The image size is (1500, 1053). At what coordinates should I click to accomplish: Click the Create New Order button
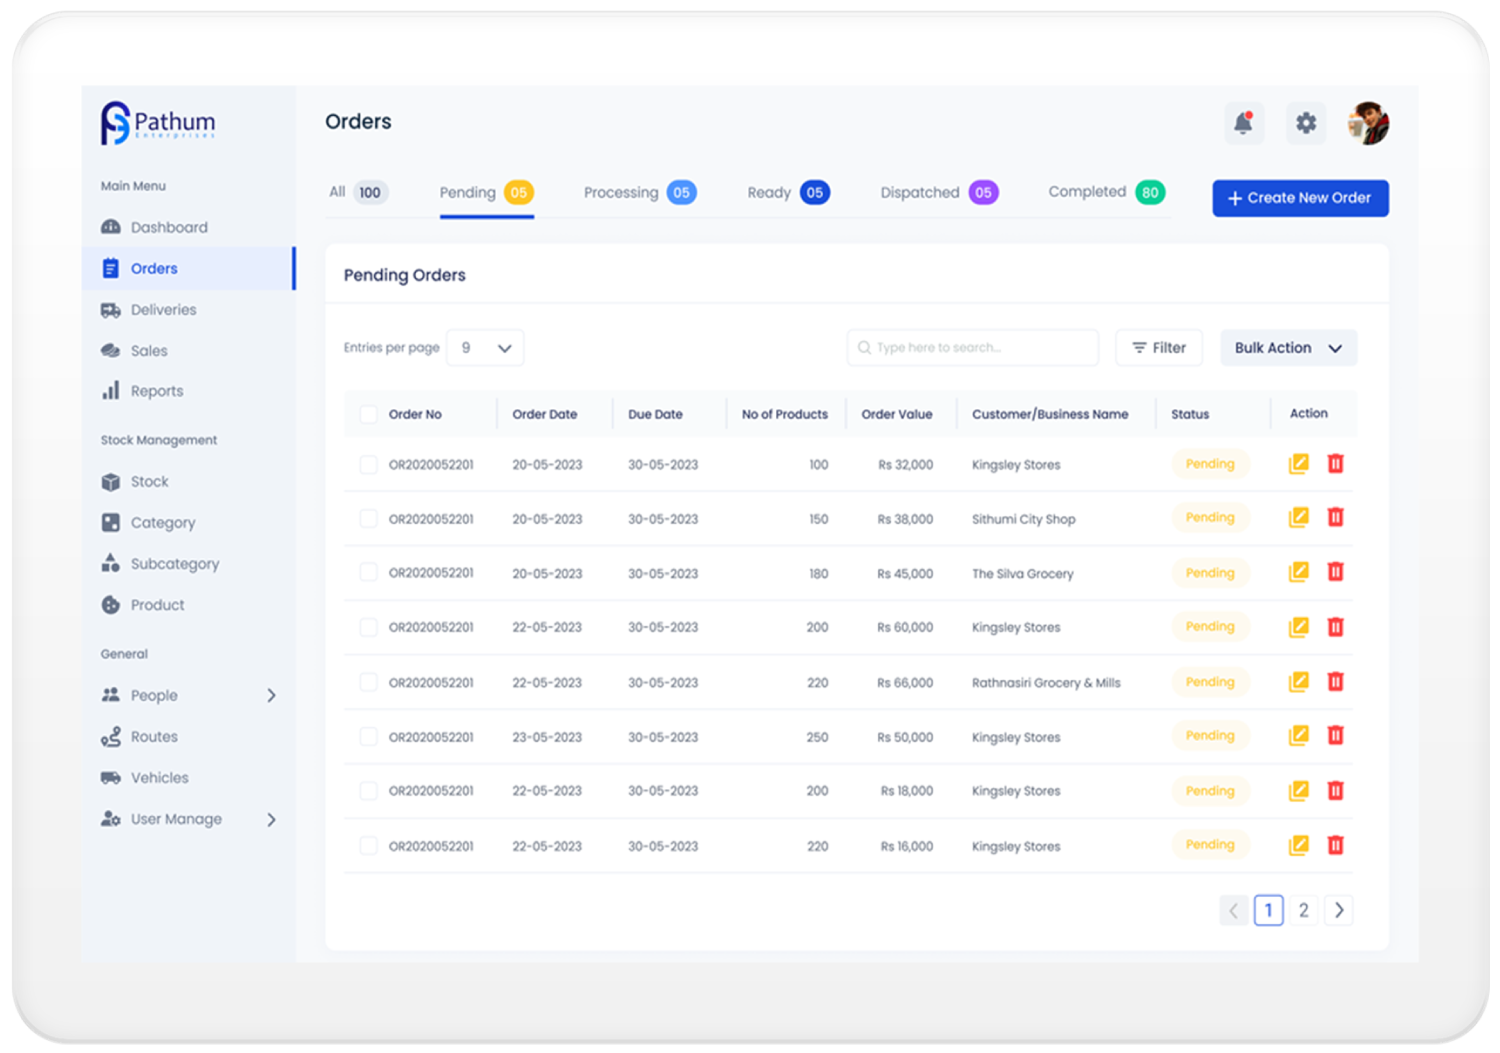pos(1300,198)
